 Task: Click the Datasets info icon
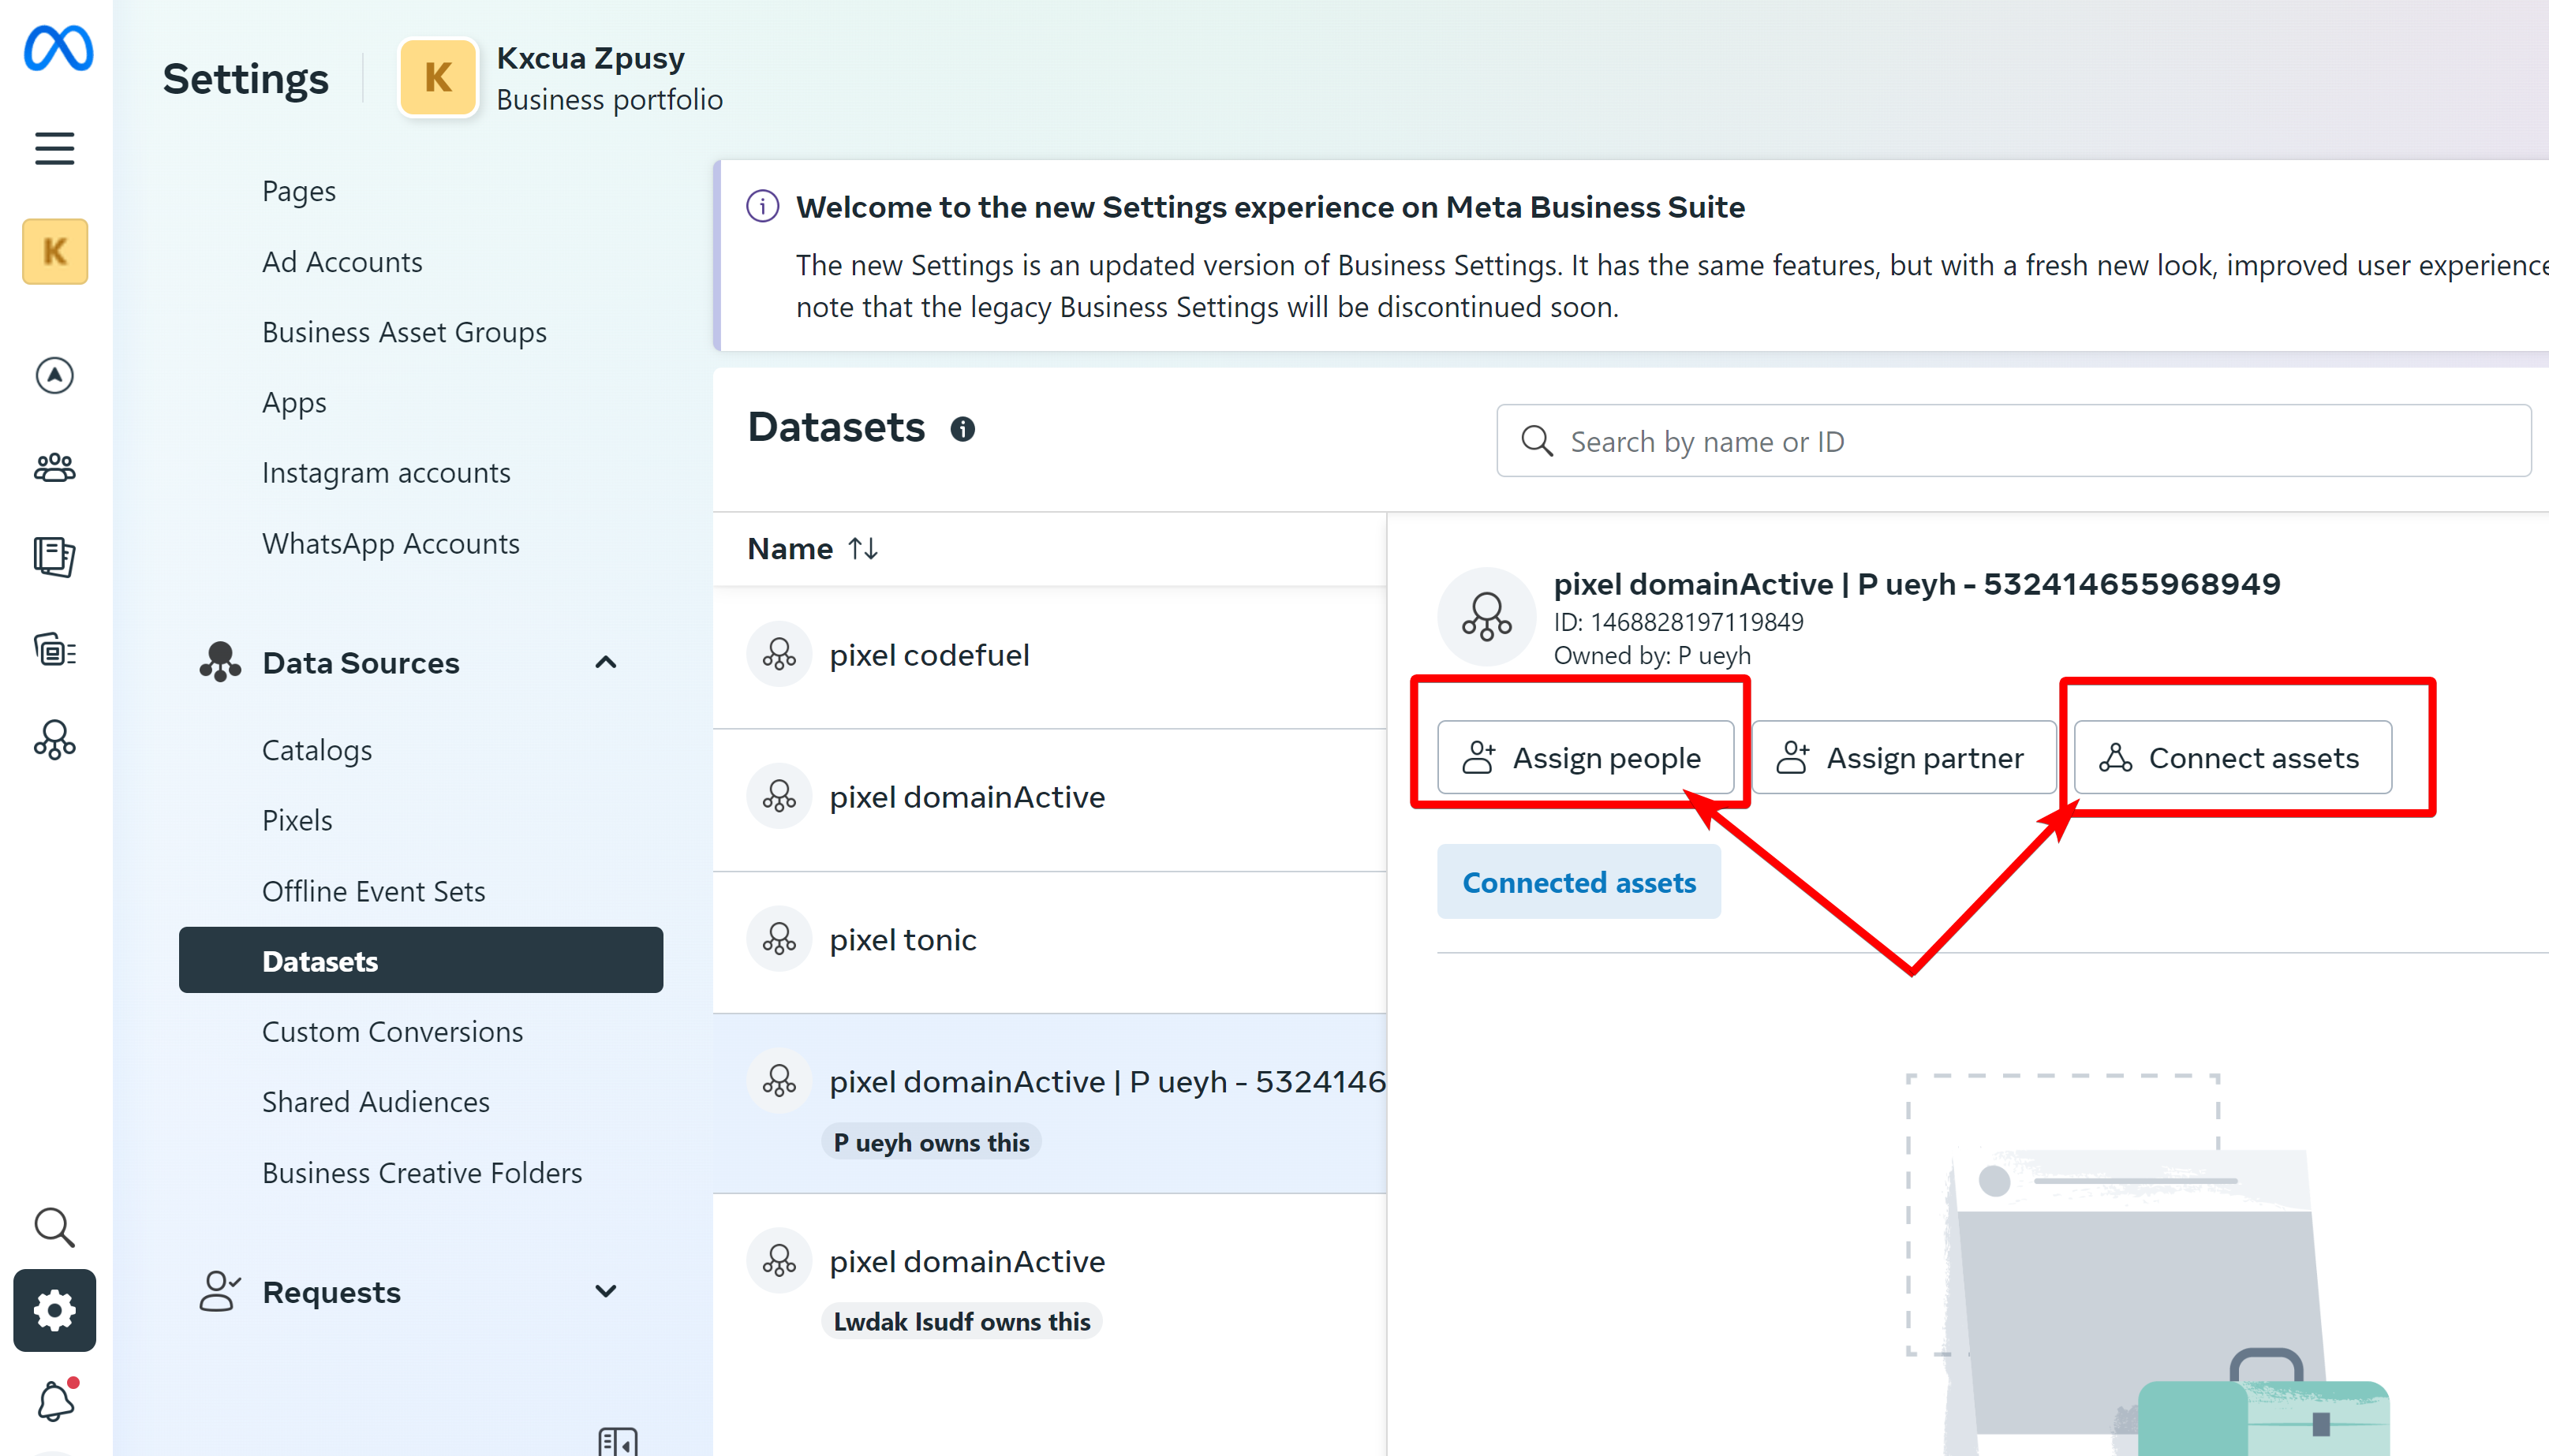[x=962, y=429]
